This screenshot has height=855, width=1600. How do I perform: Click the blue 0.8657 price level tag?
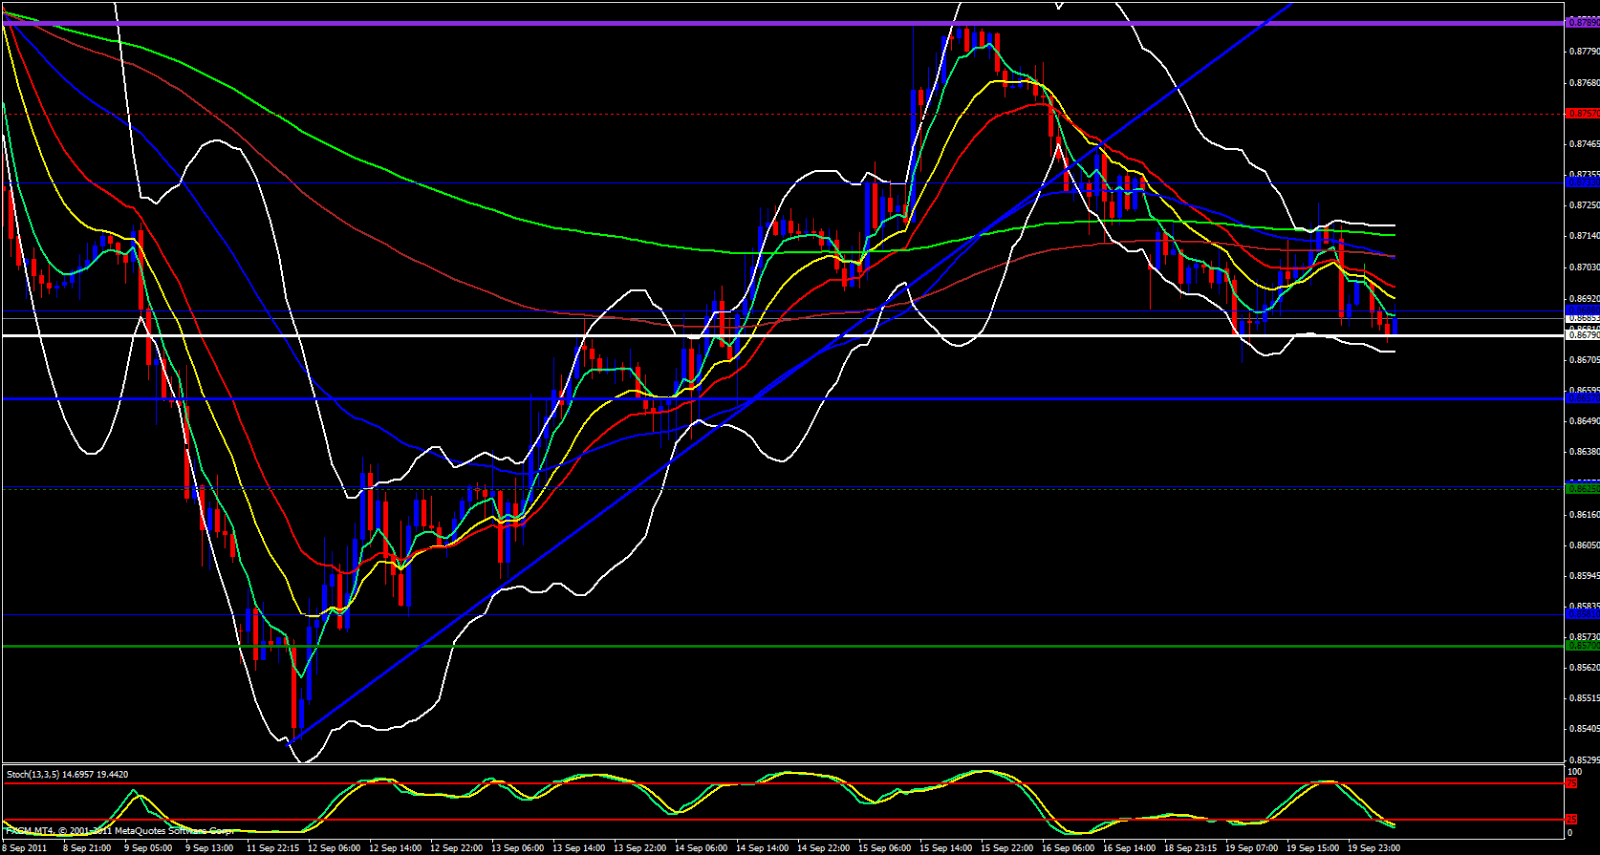[x=1581, y=398]
